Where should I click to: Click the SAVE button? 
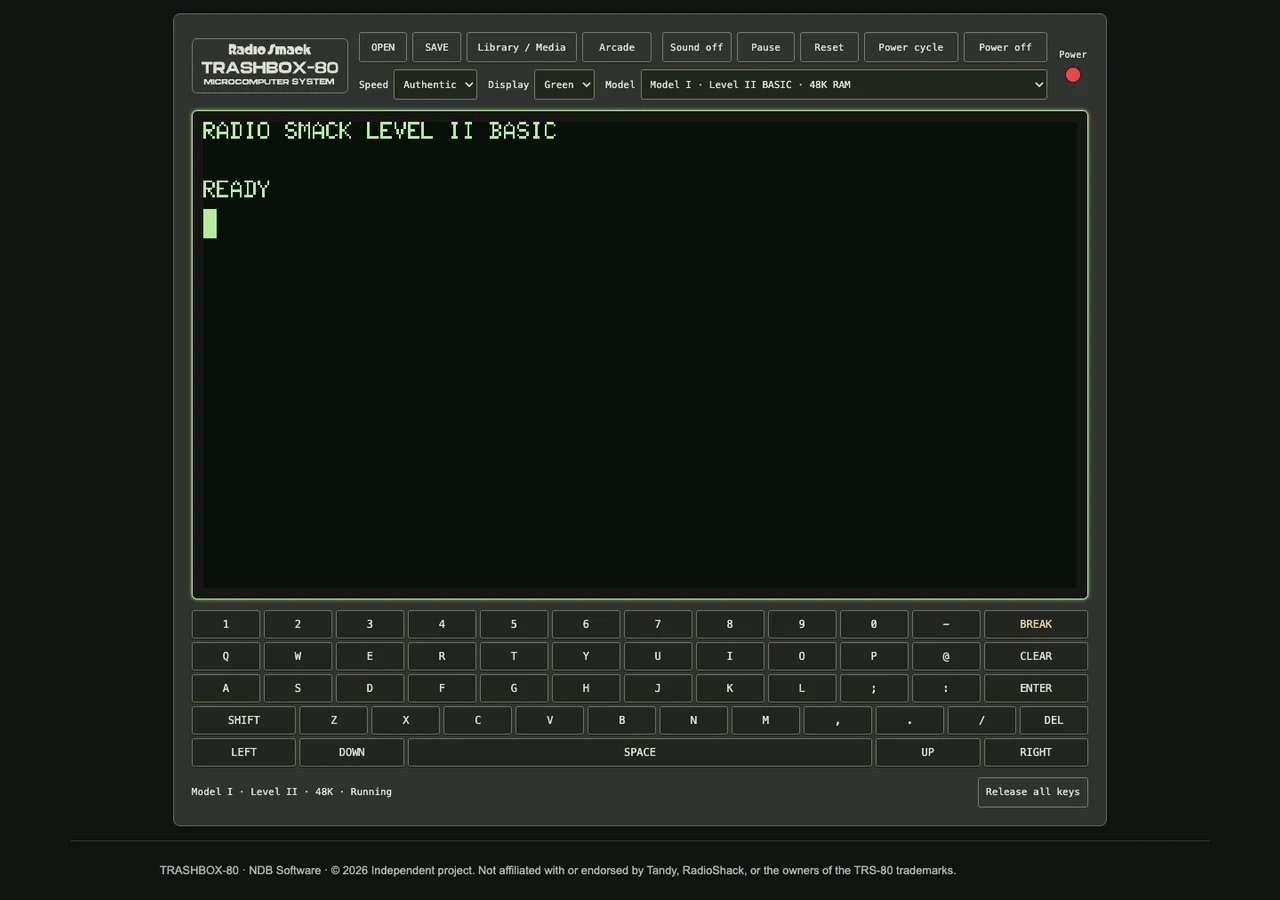437,47
